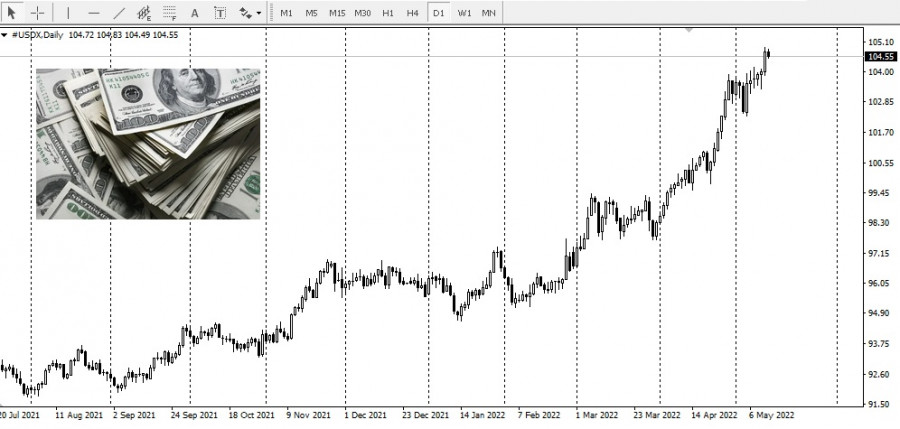Click the #USDX.Daily chart title
The image size is (900, 429).
pyautogui.click(x=38, y=35)
